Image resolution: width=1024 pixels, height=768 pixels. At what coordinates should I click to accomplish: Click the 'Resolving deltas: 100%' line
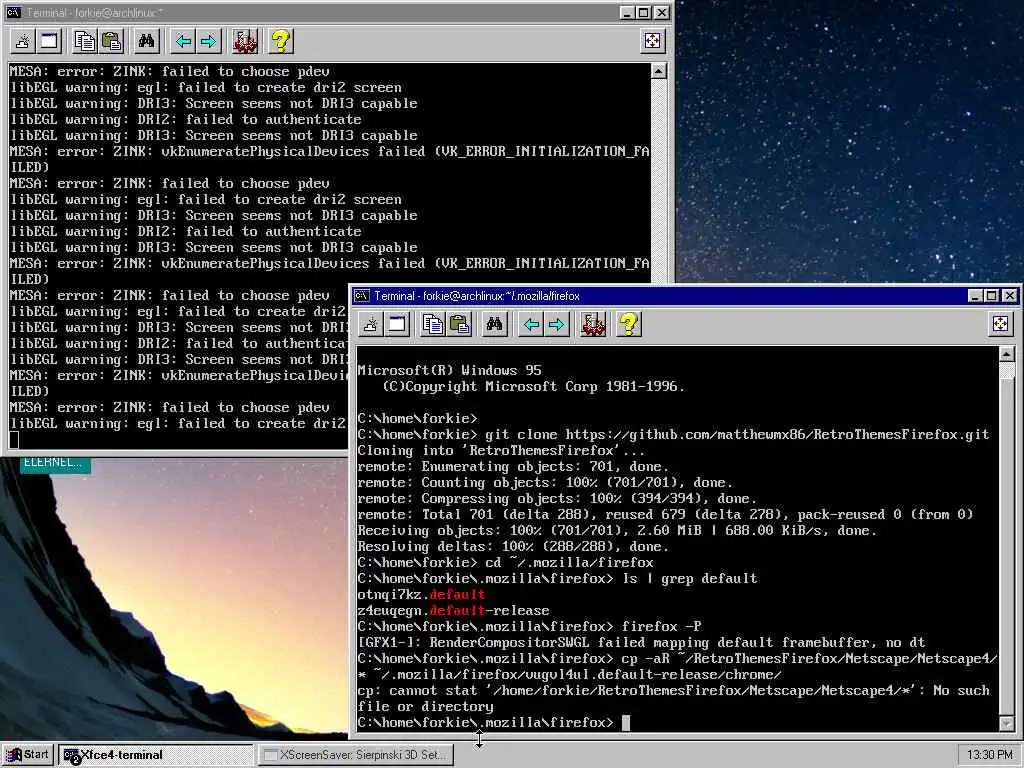(x=513, y=547)
